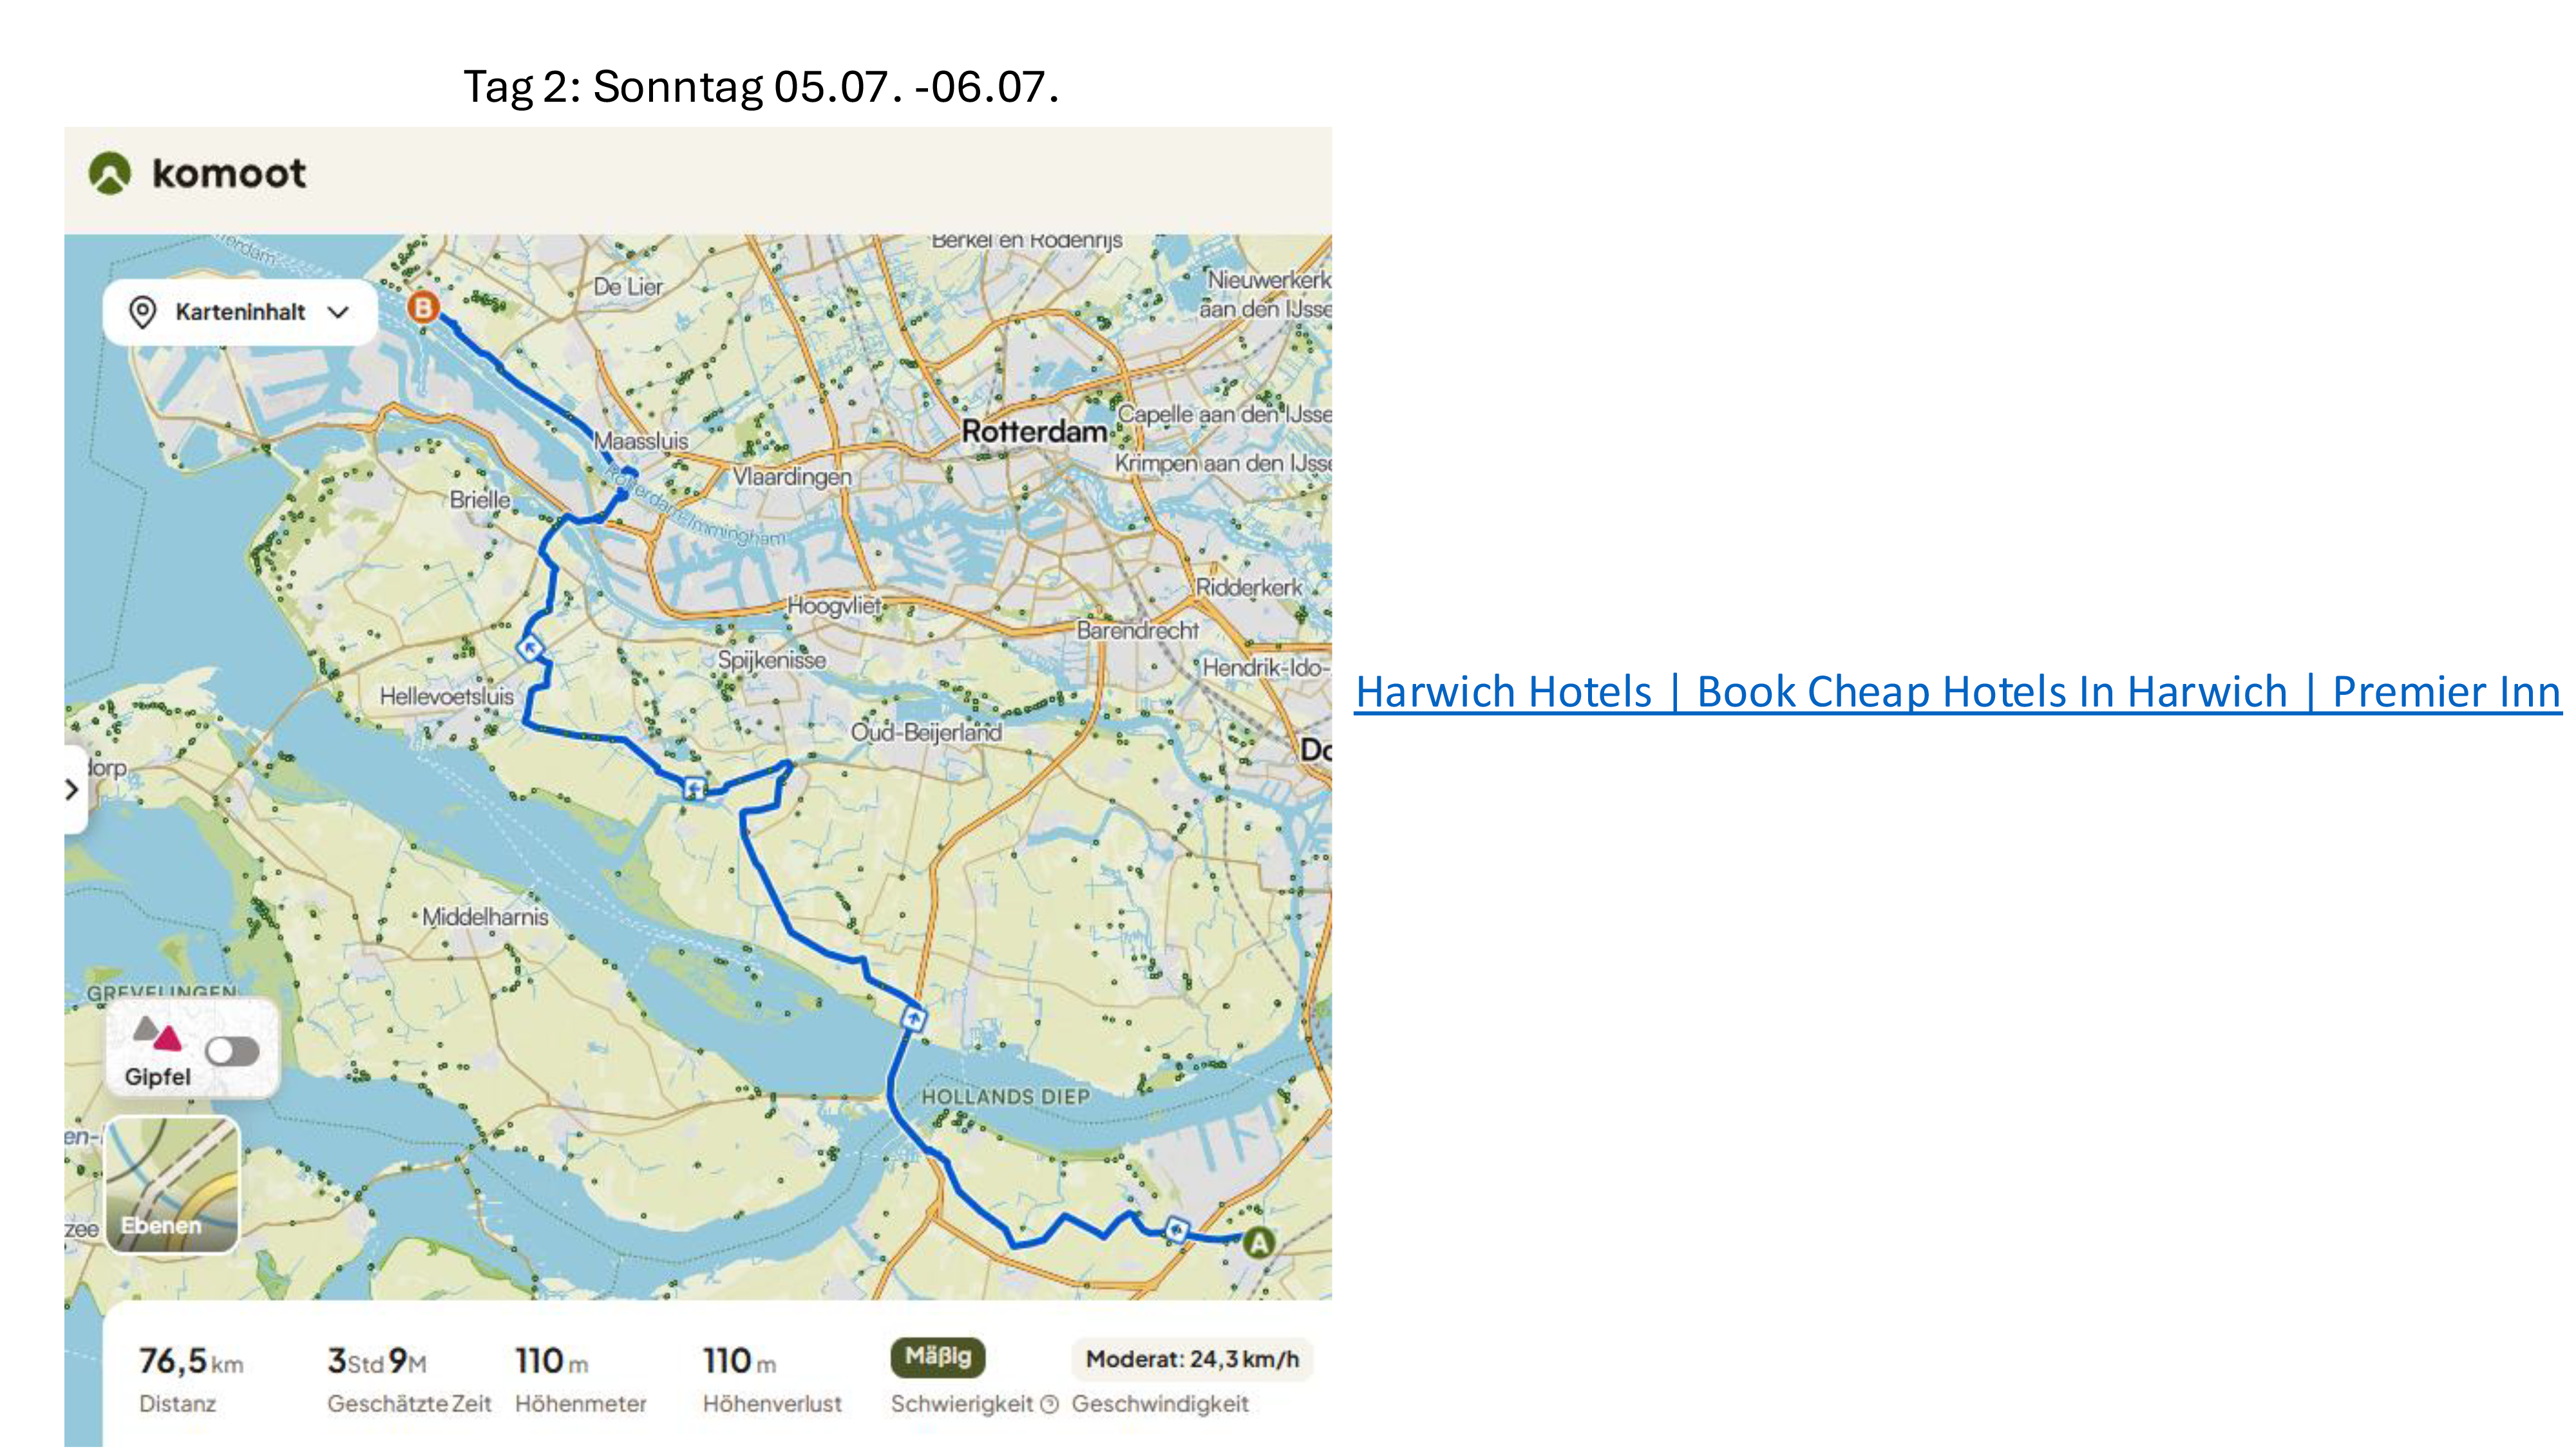2576x1449 pixels.
Task: Click the Vlaardingen label on the map
Action: click(792, 477)
